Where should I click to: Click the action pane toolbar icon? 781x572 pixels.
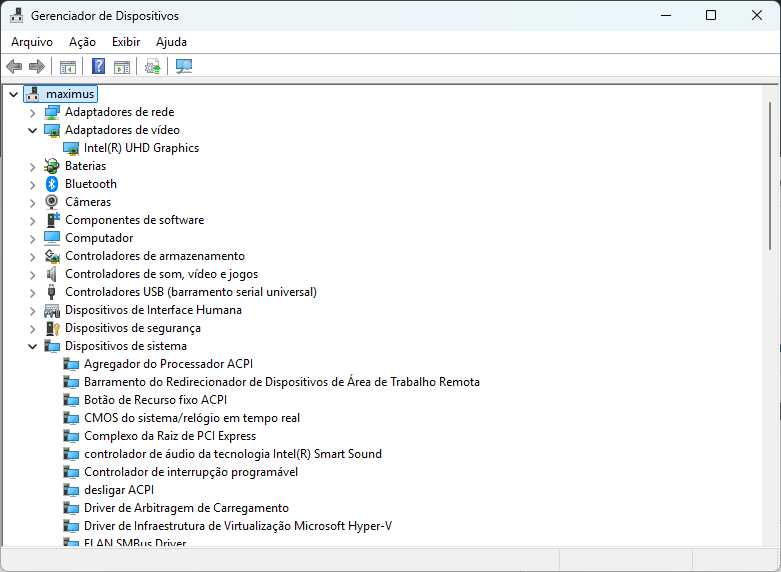pos(122,66)
